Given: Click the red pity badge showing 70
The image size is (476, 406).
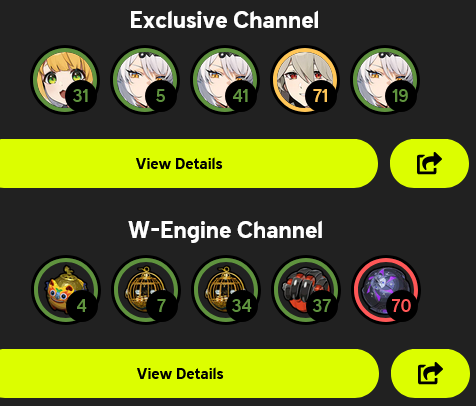Looking at the screenshot, I should [x=401, y=305].
